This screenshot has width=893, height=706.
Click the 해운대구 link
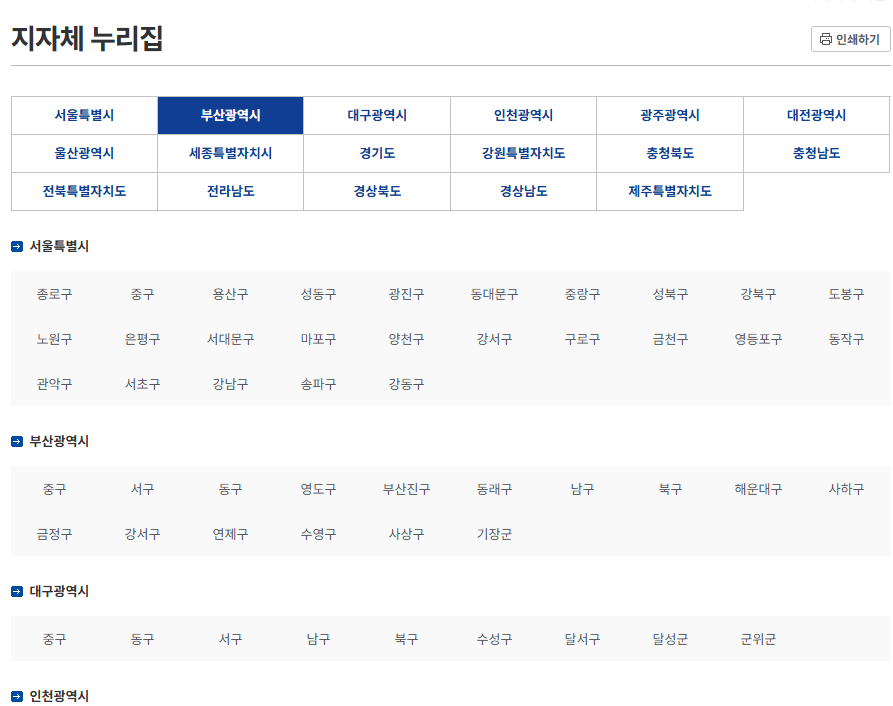pos(758,489)
